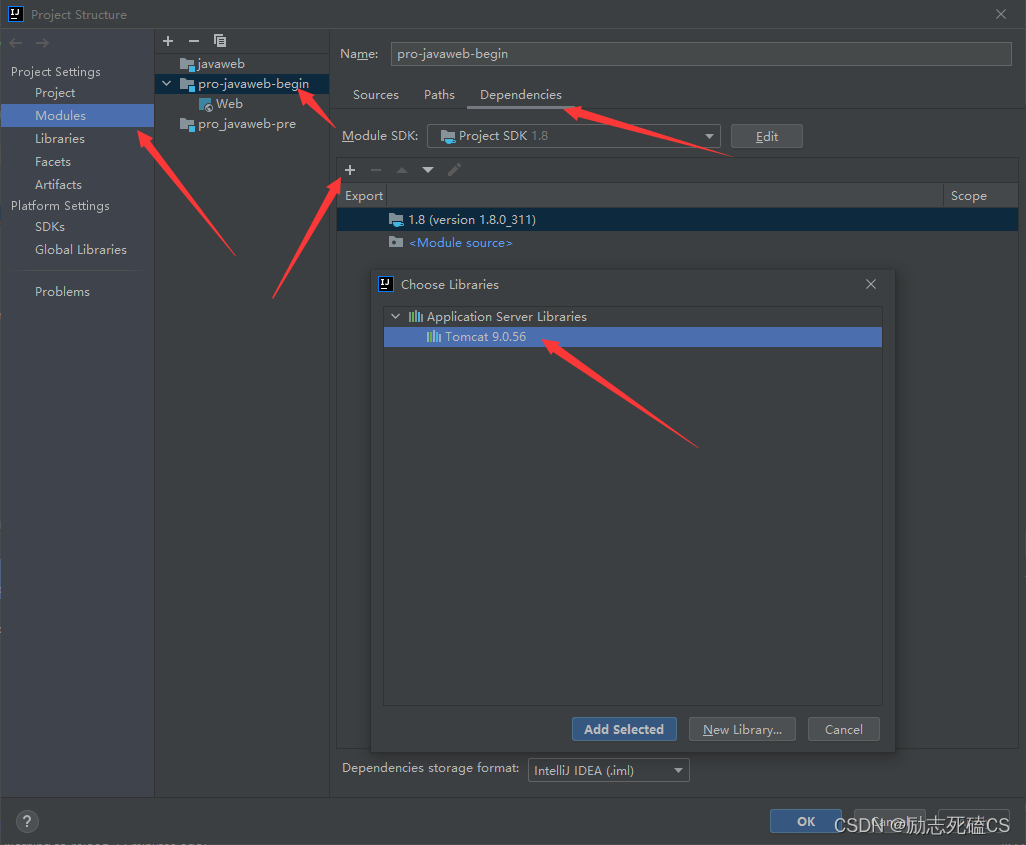The width and height of the screenshot is (1026, 845).
Task: Open Modules settings section
Action: coord(77,116)
